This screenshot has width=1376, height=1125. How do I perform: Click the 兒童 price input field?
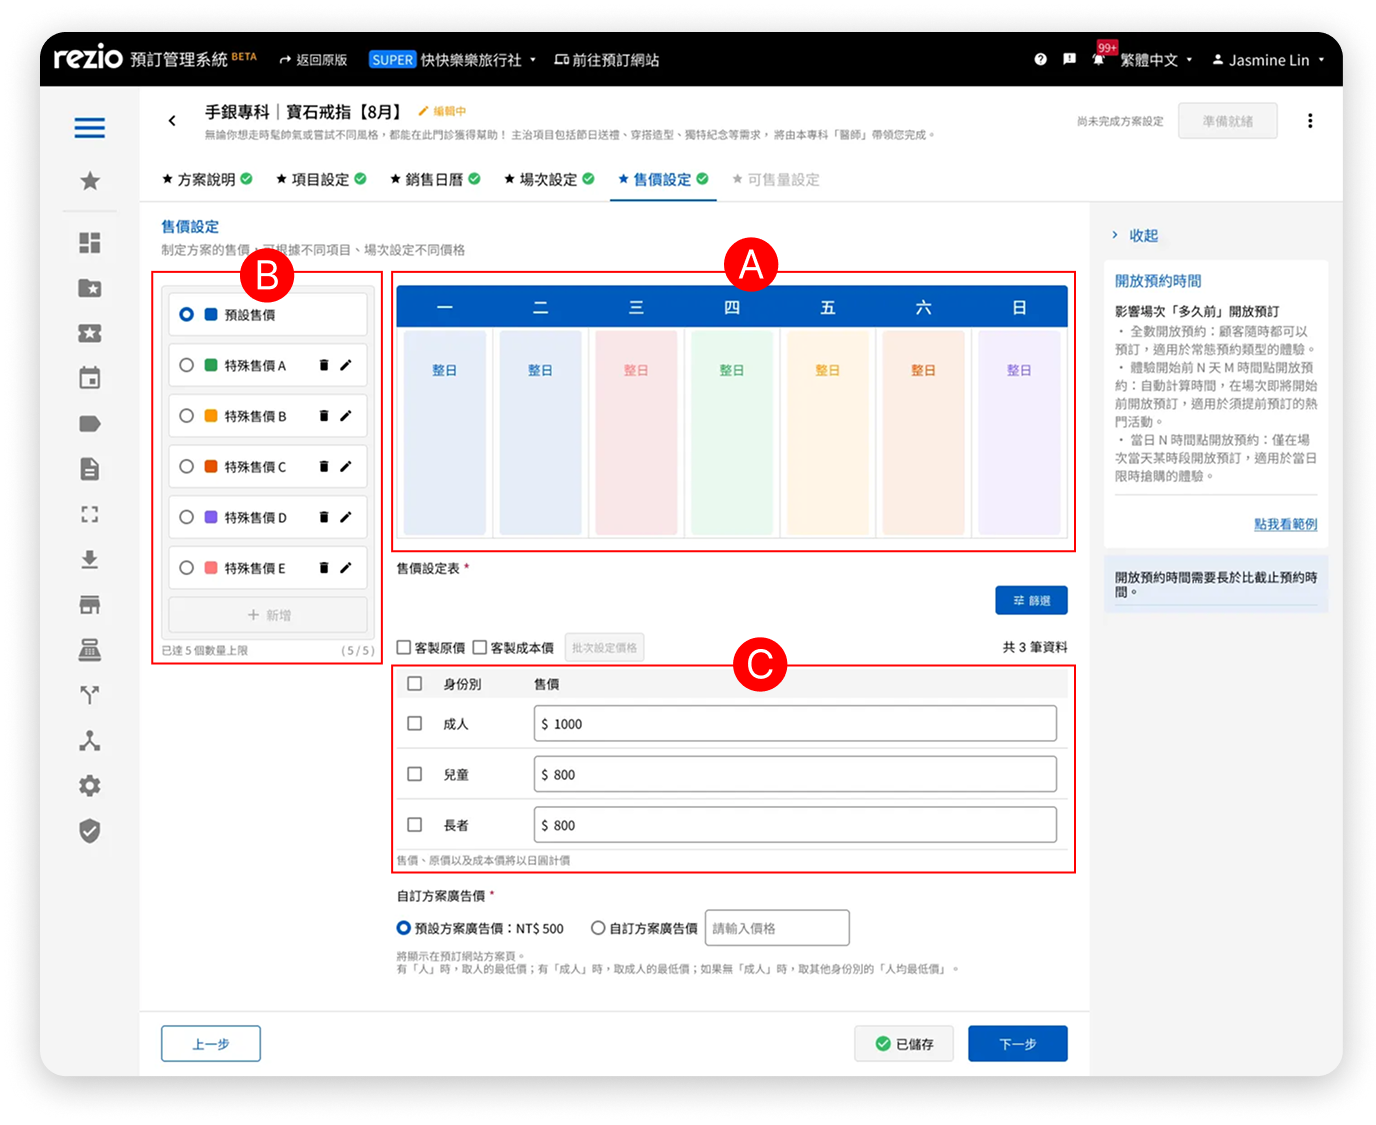tap(795, 775)
